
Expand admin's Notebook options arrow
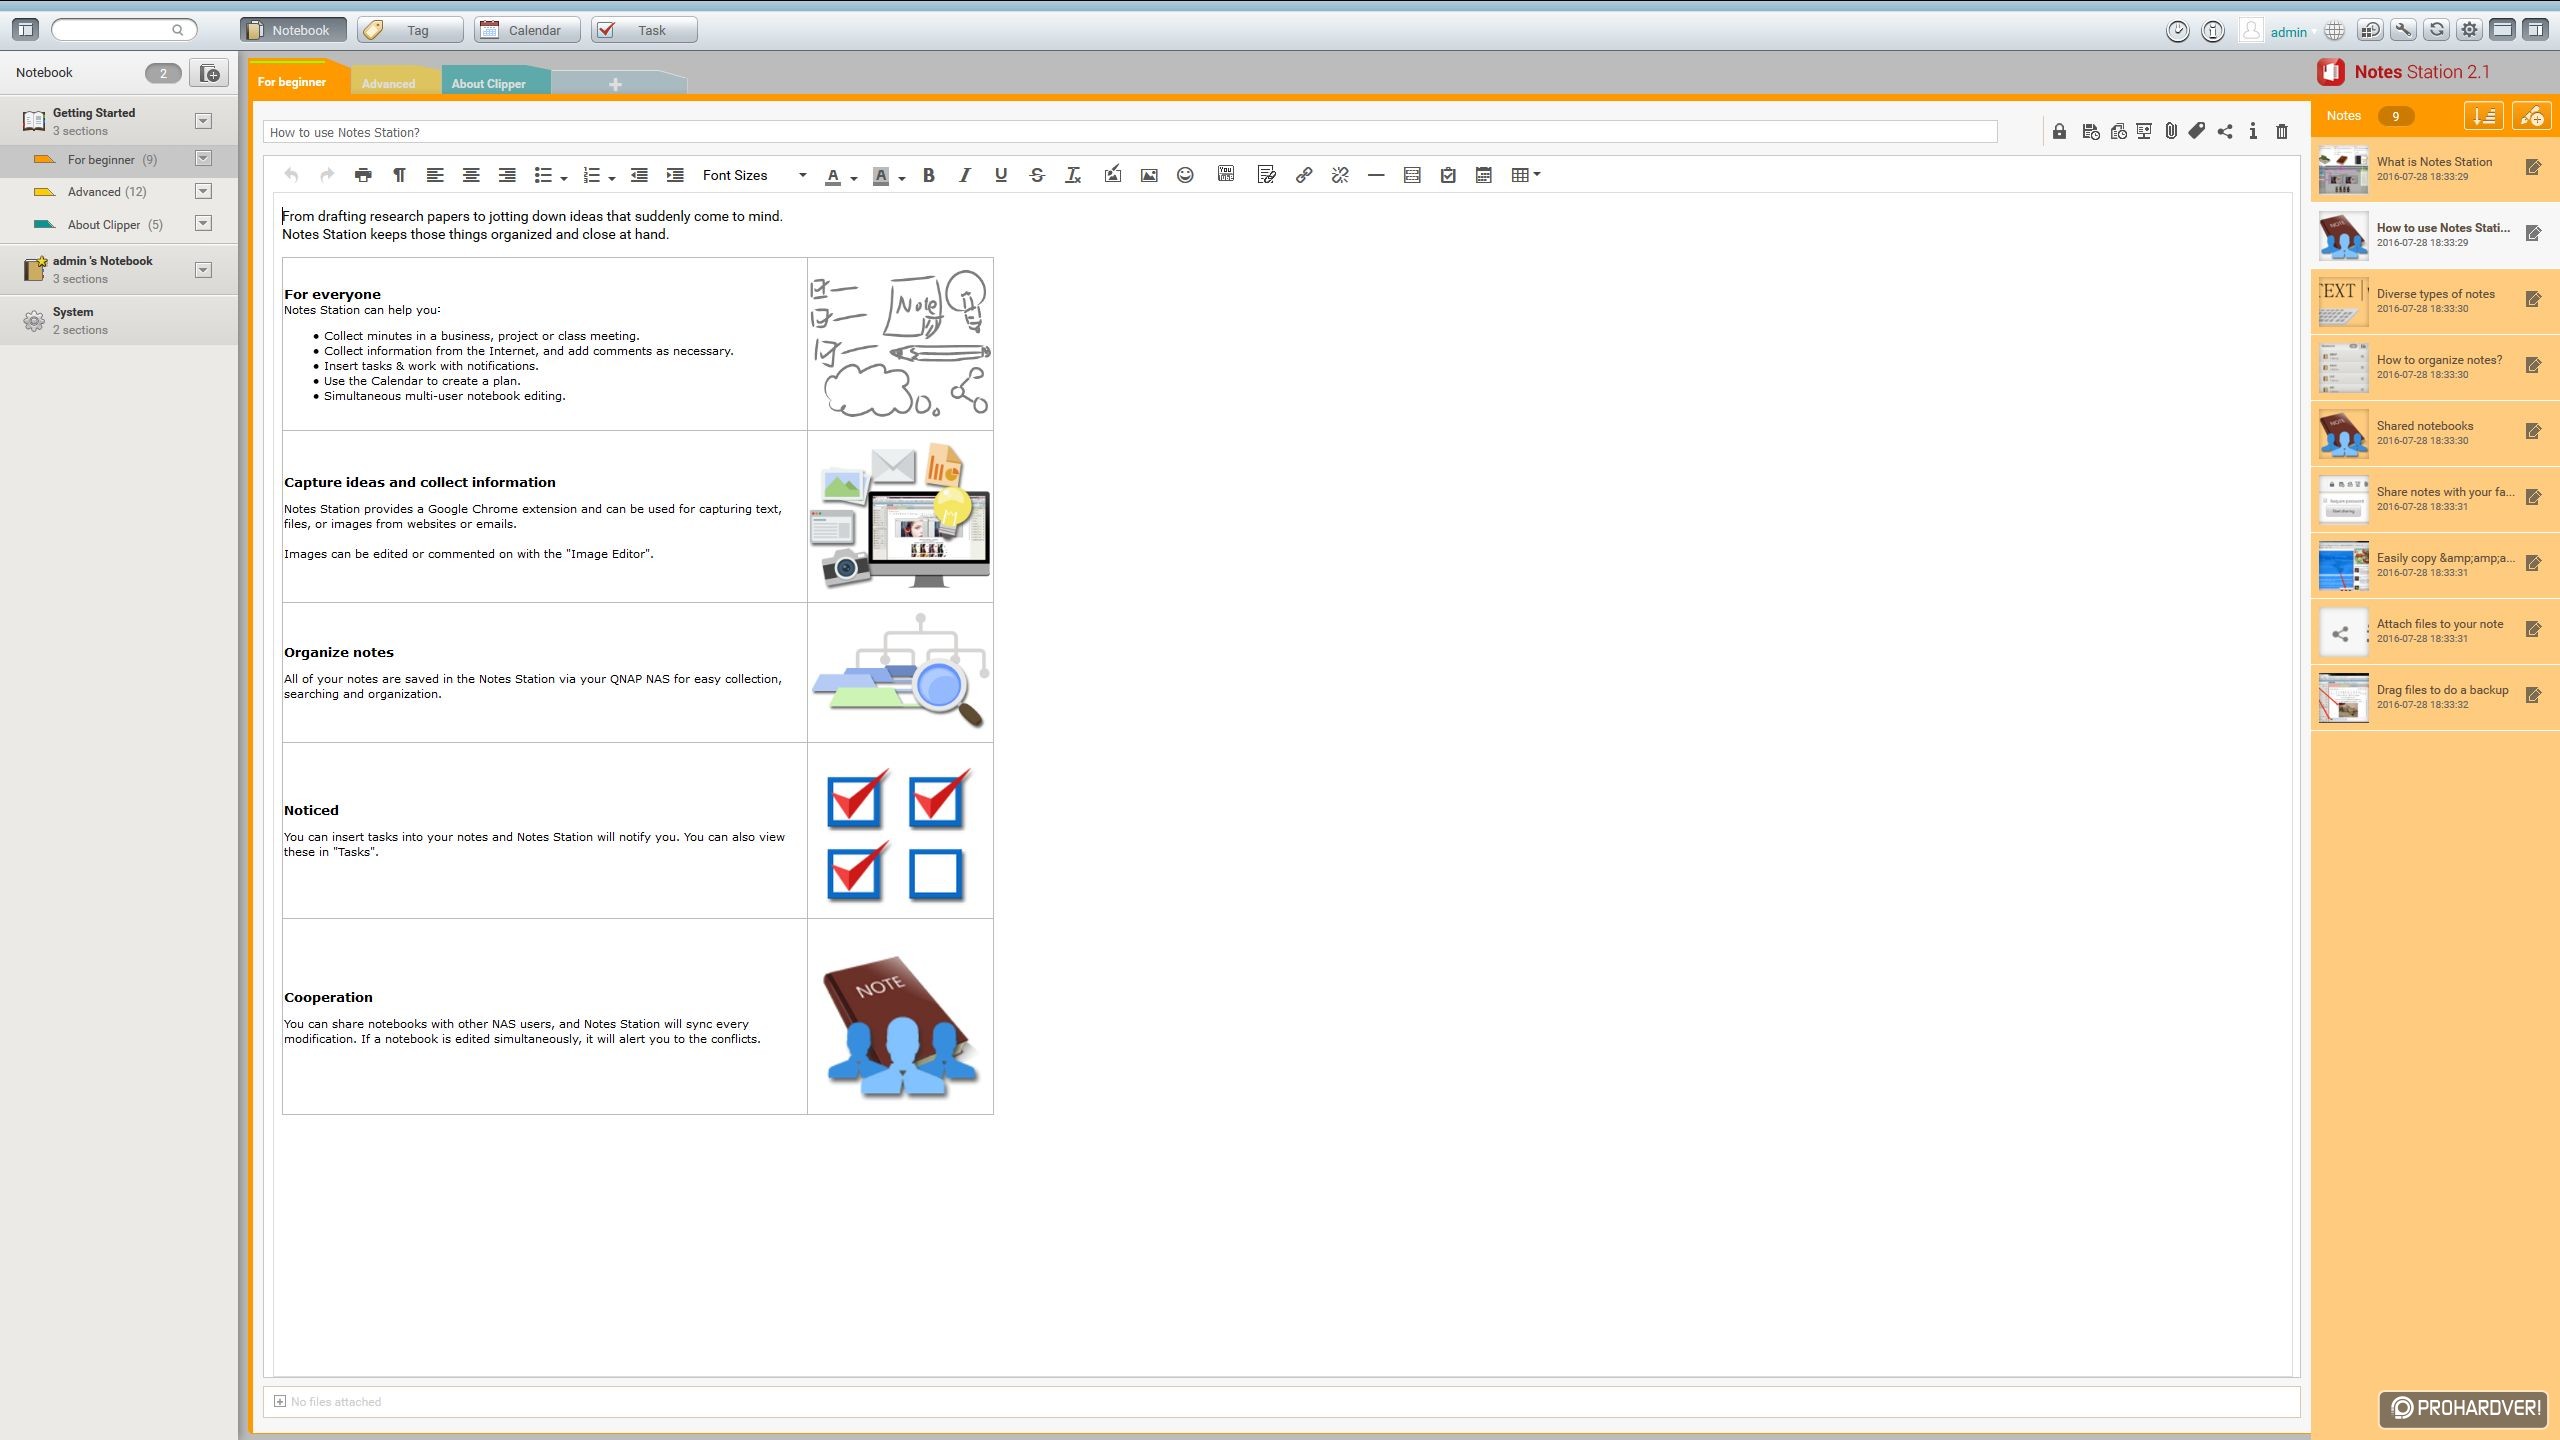coord(203,269)
